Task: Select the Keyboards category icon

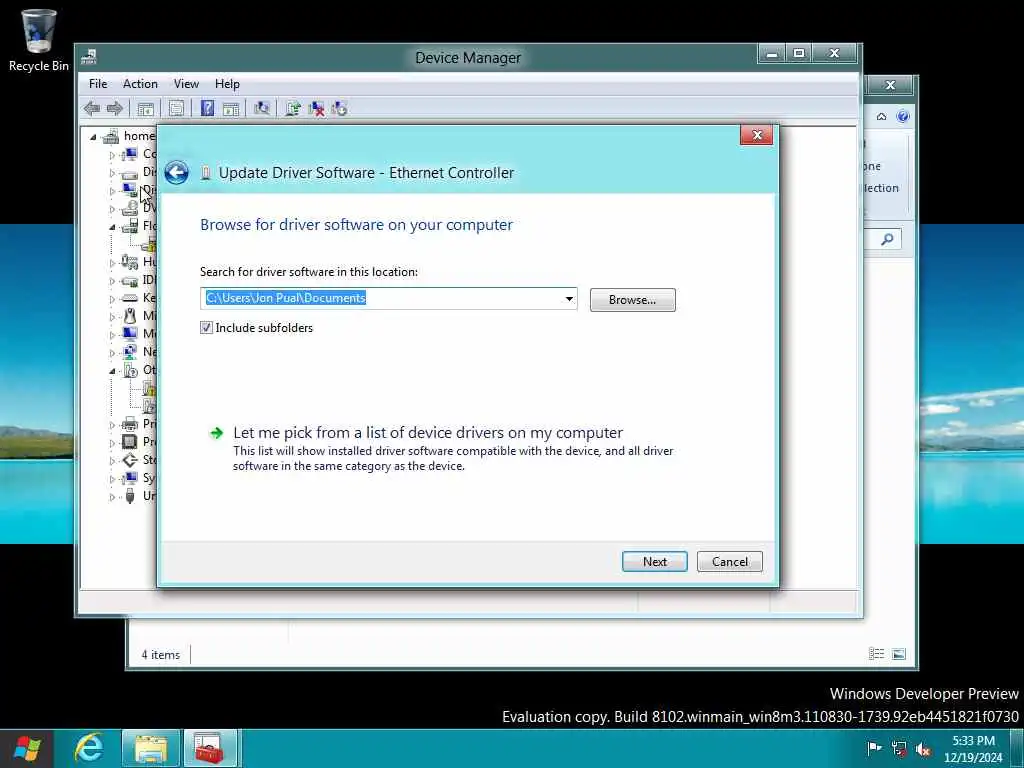Action: pyautogui.click(x=130, y=298)
